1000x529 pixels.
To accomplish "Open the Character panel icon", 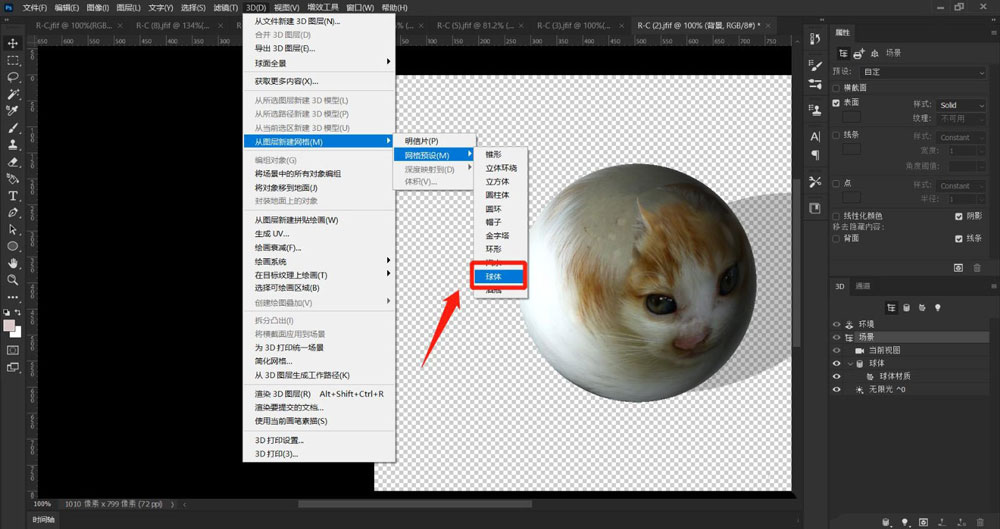I will 815,137.
